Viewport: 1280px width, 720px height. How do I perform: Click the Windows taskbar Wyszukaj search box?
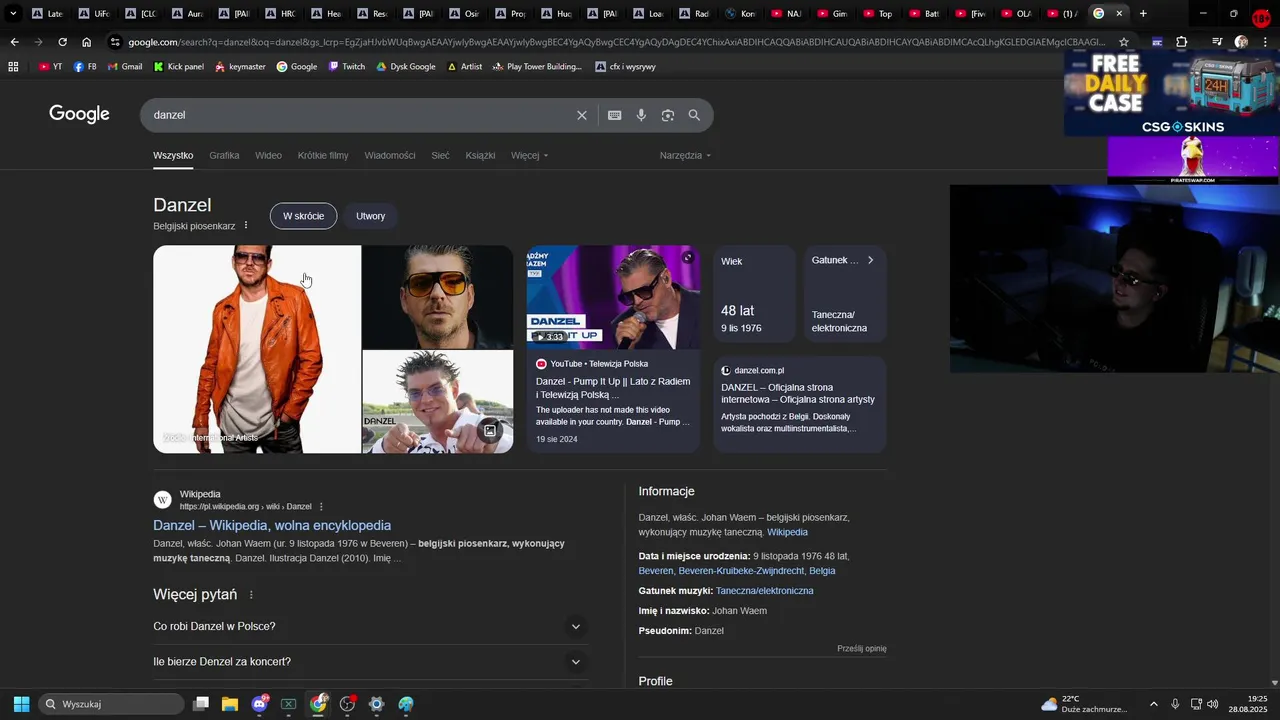112,704
